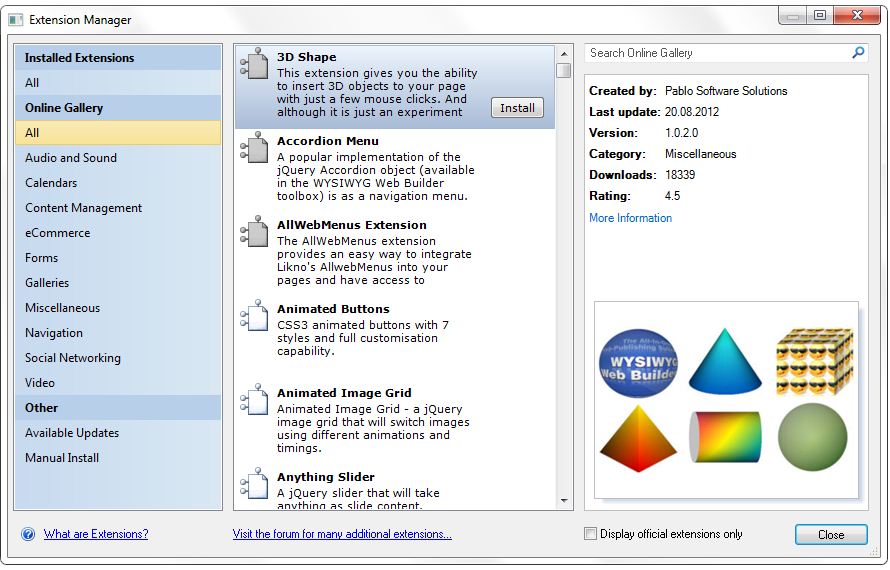Viewport: 890px width, 570px height.
Task: Click the last update date 20.08.2012
Action: (692, 112)
